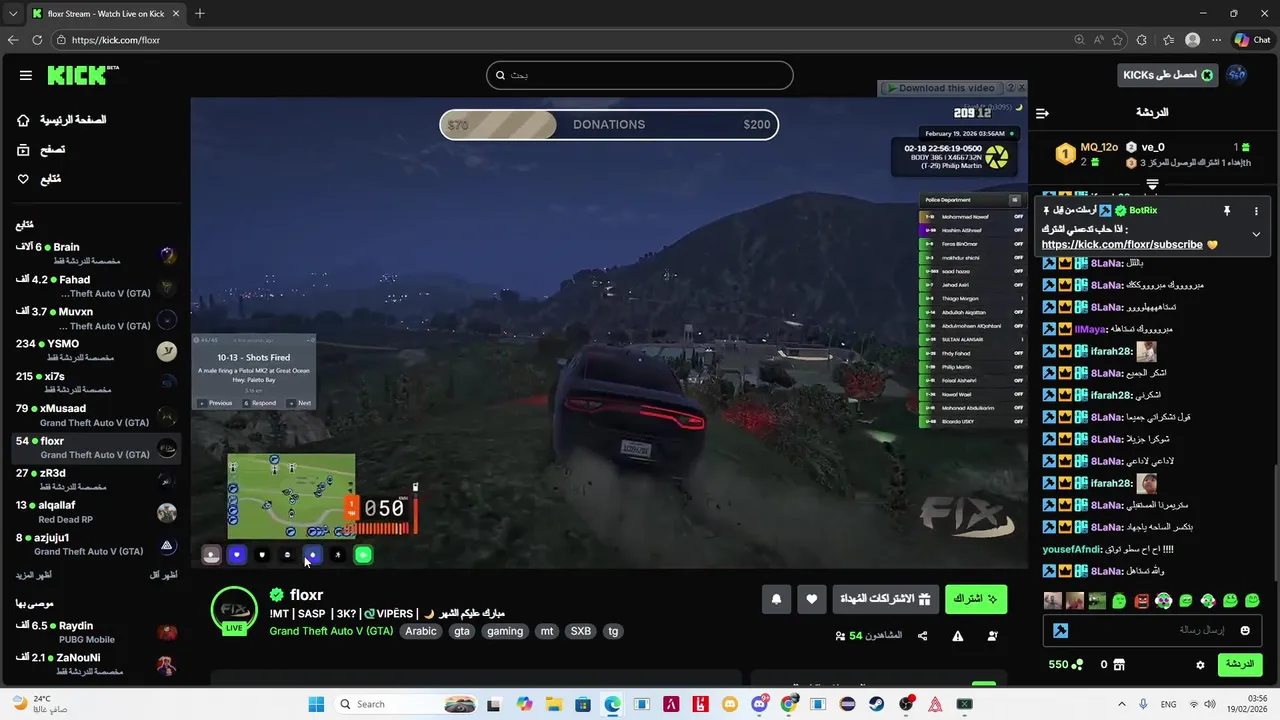Collapse the chat panel with arrow icon
This screenshot has height=720, width=1280.
point(1042,113)
